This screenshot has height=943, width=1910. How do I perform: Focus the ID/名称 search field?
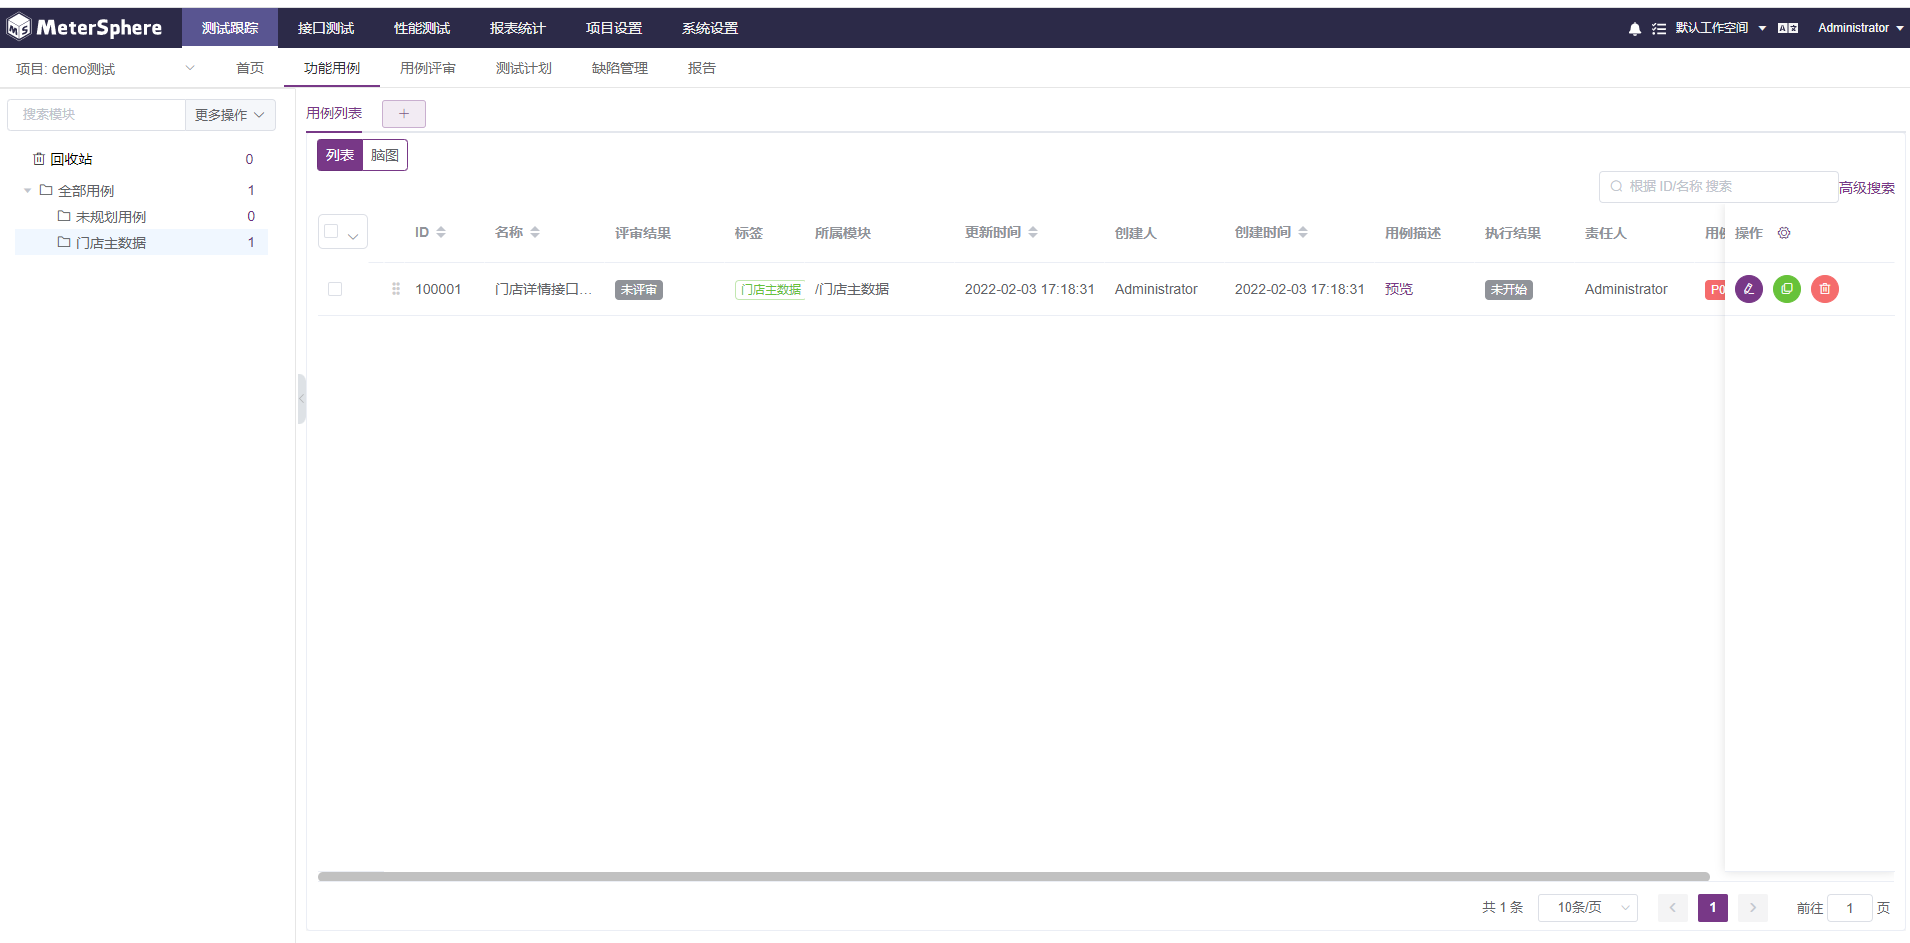[1718, 186]
